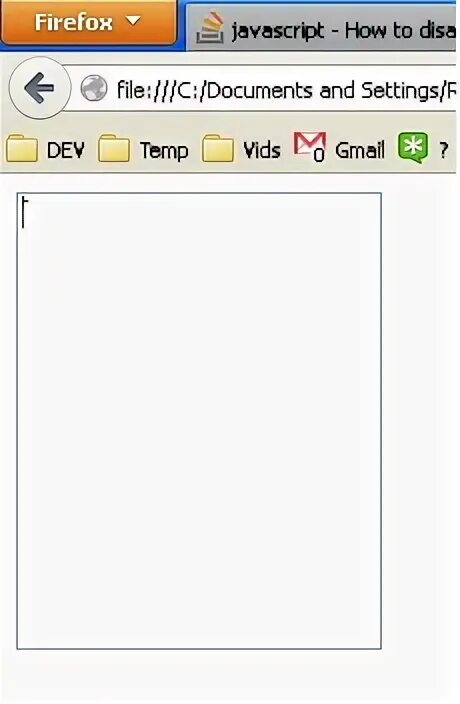Click the Stack Overflow favicon on tab
This screenshot has height=704, width=460.
(210, 28)
